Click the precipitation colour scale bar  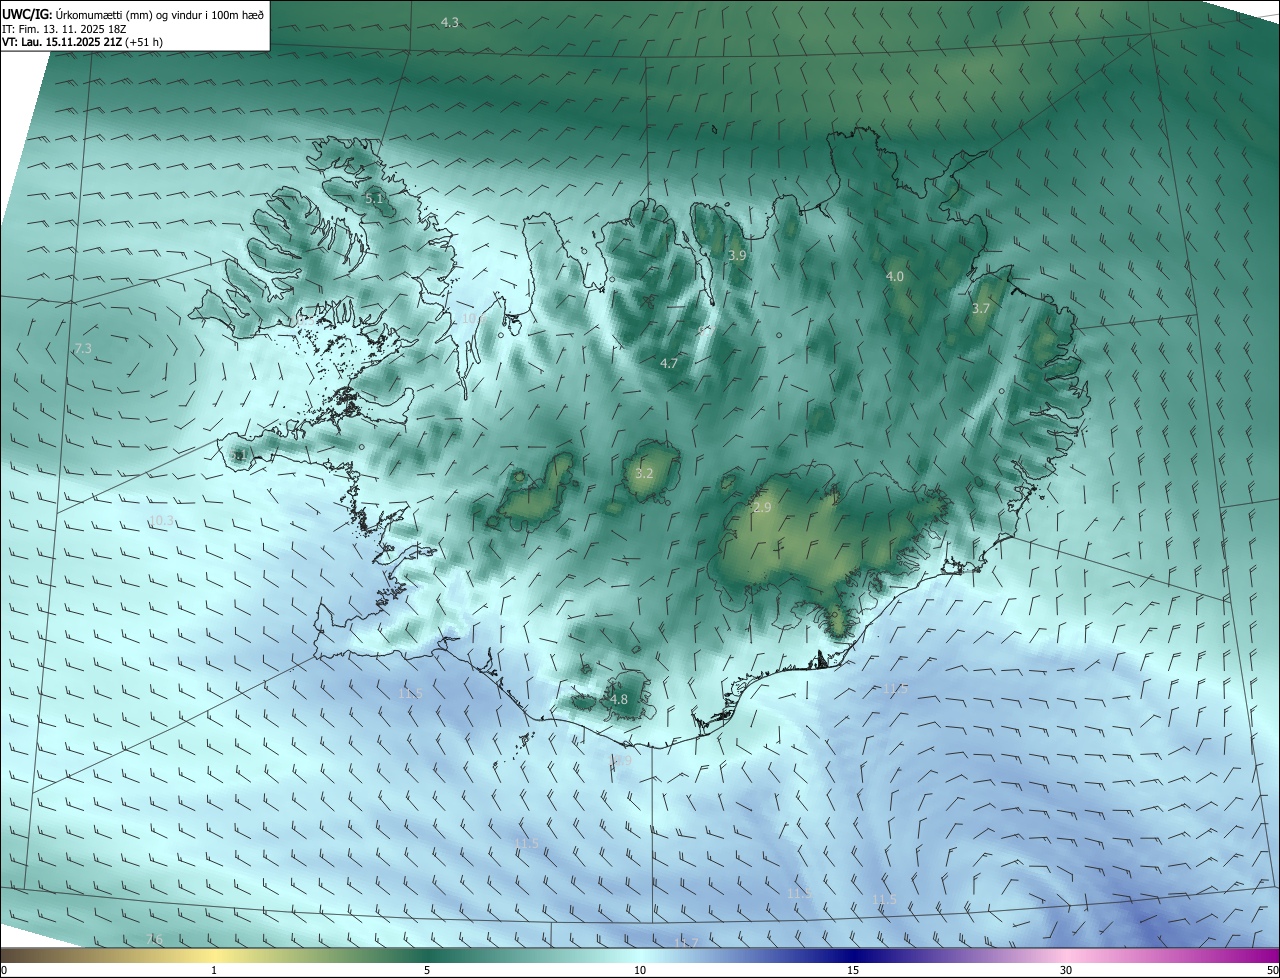[x=640, y=955]
